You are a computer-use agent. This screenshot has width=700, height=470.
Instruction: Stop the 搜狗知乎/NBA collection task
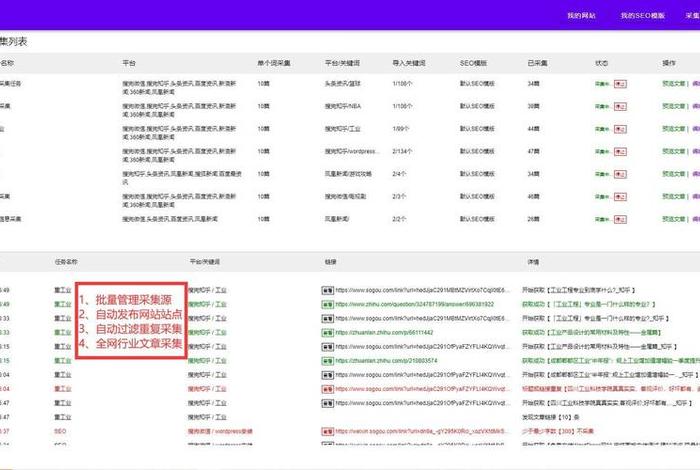pyautogui.click(x=620, y=107)
